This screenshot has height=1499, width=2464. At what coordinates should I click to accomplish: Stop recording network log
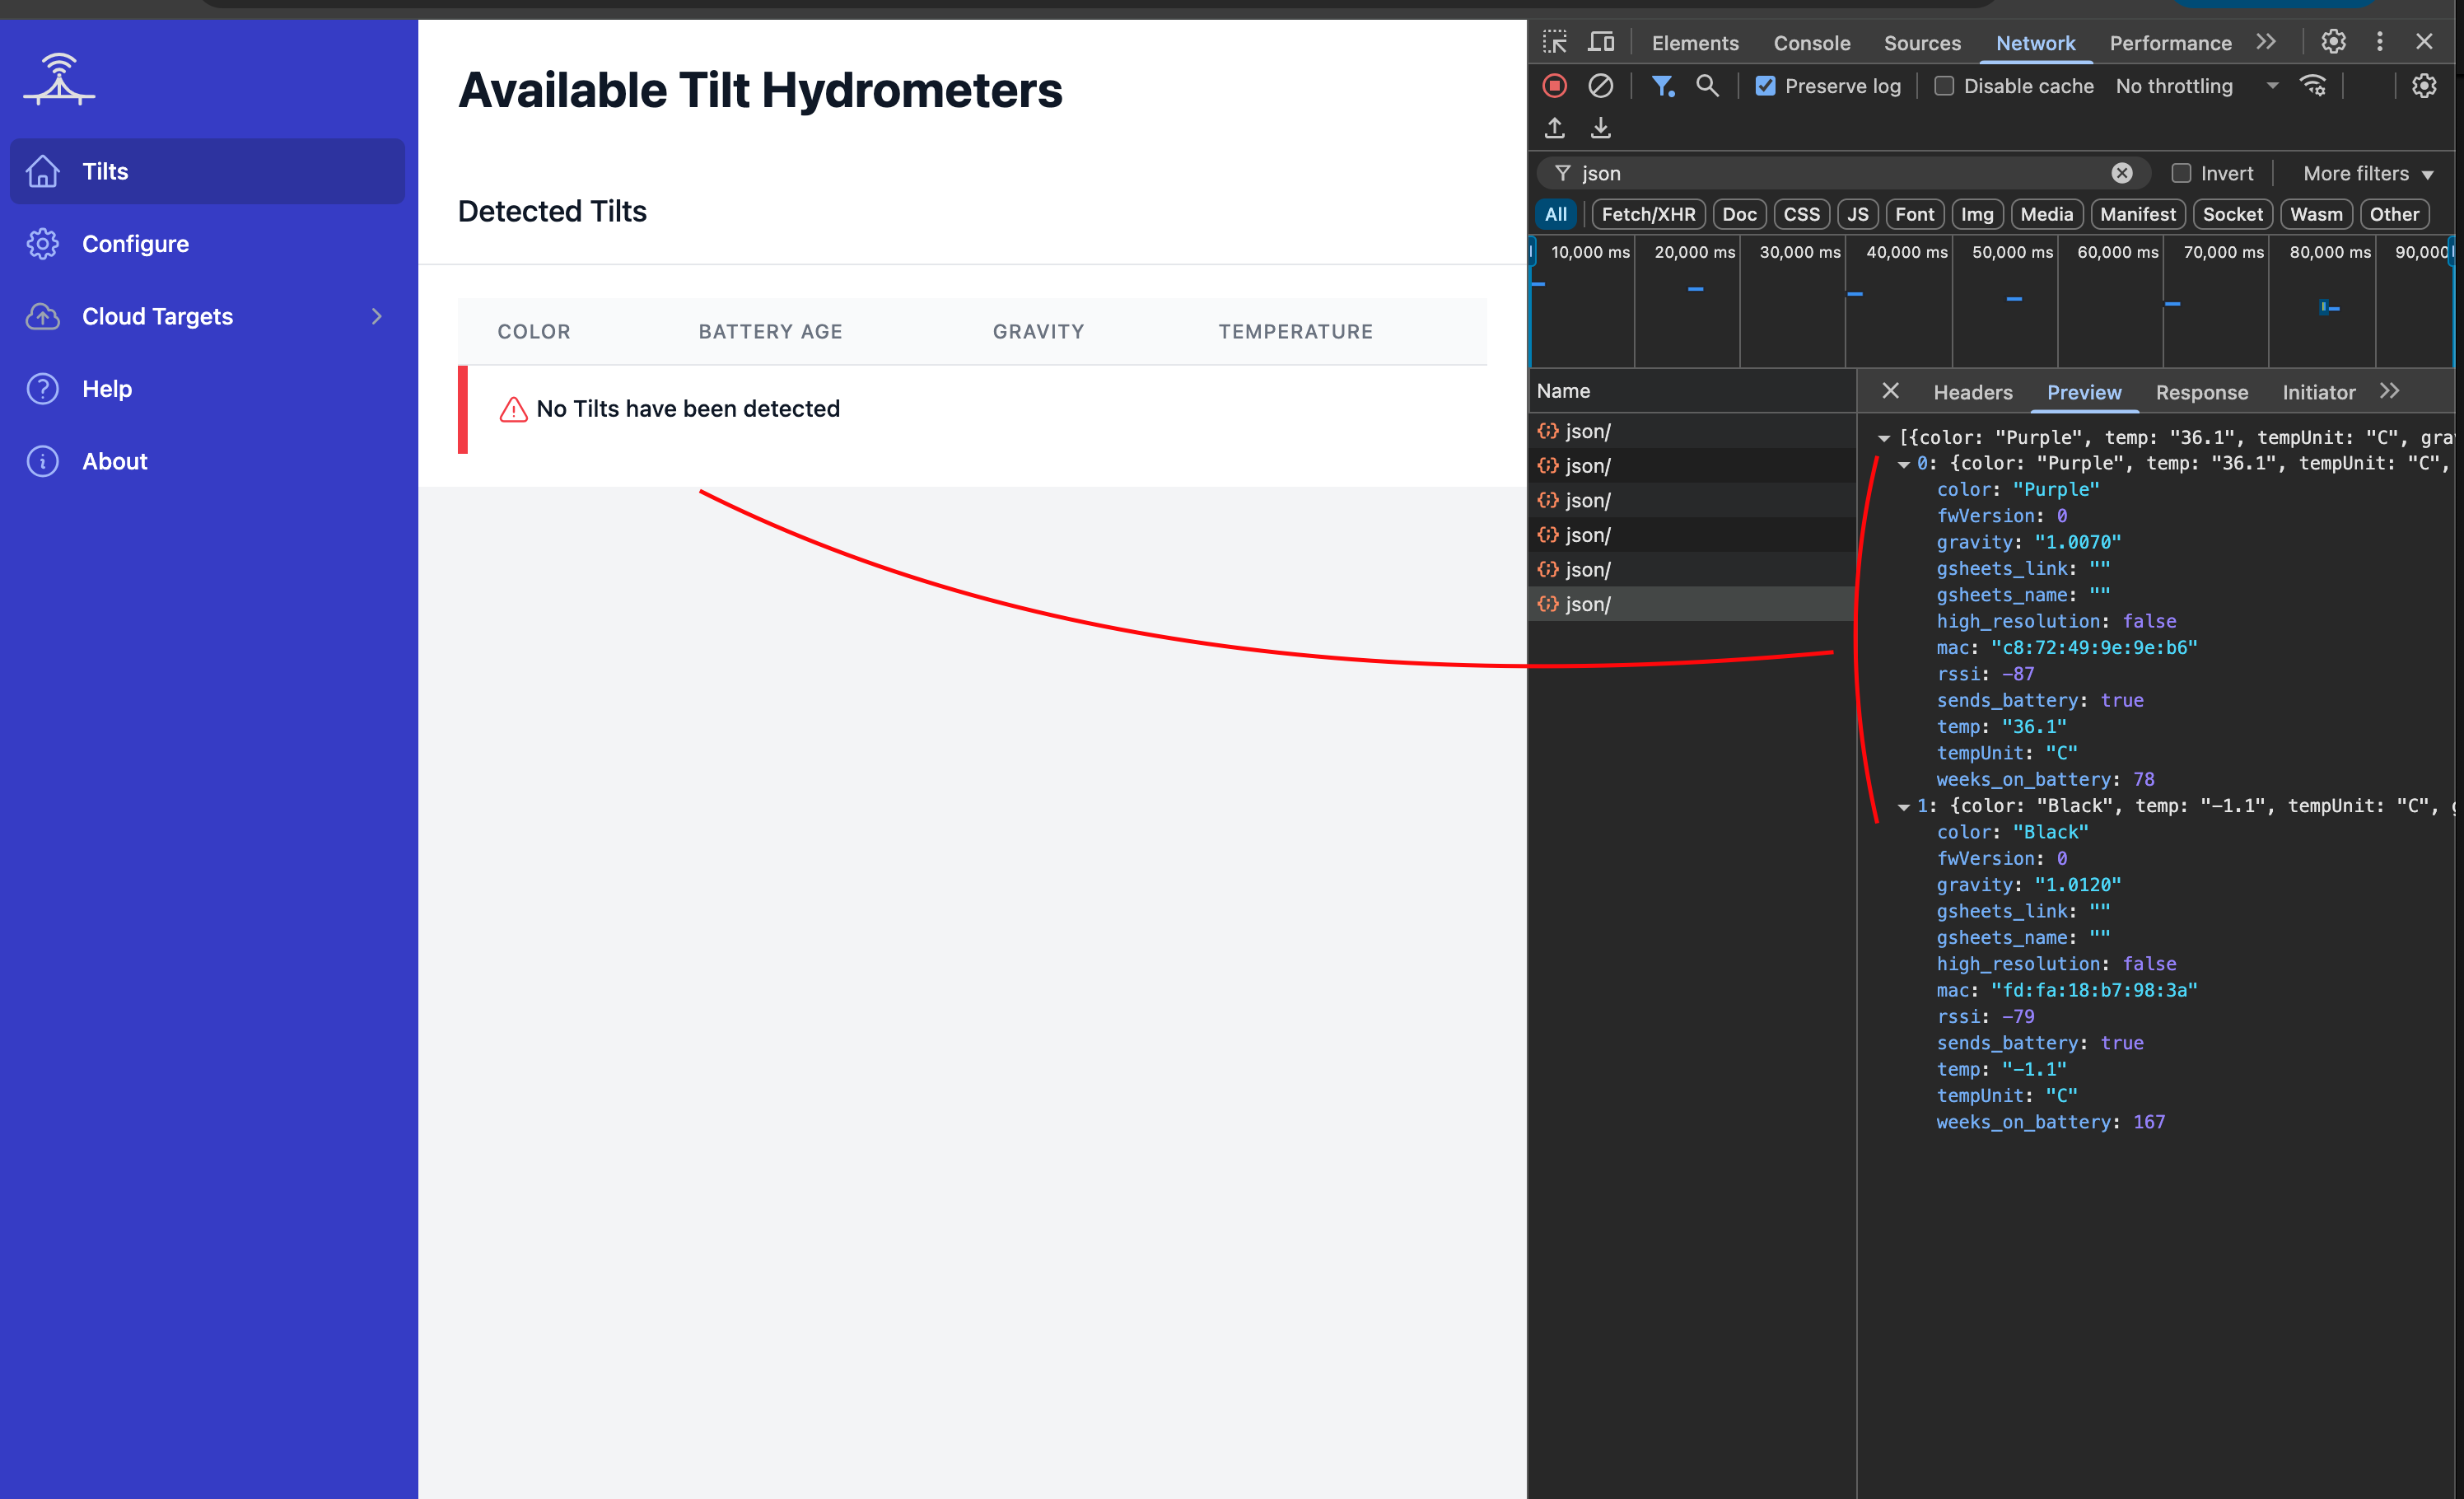[x=1554, y=86]
